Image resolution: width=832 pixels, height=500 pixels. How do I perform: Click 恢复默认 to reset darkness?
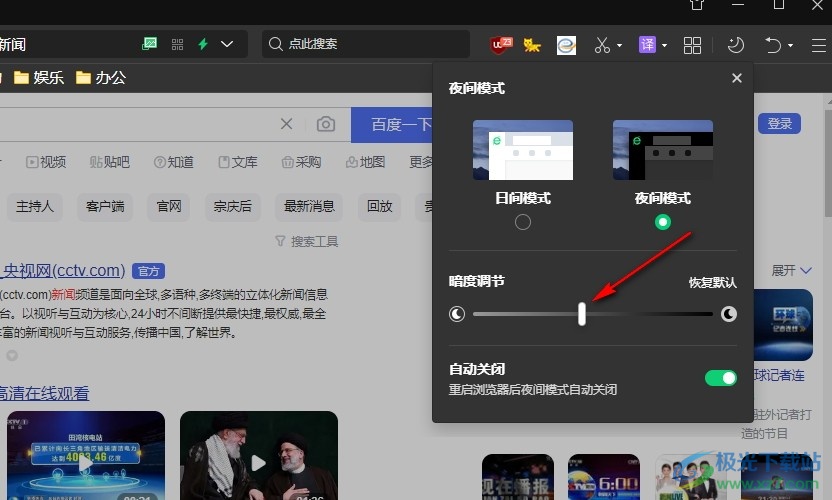click(x=713, y=282)
